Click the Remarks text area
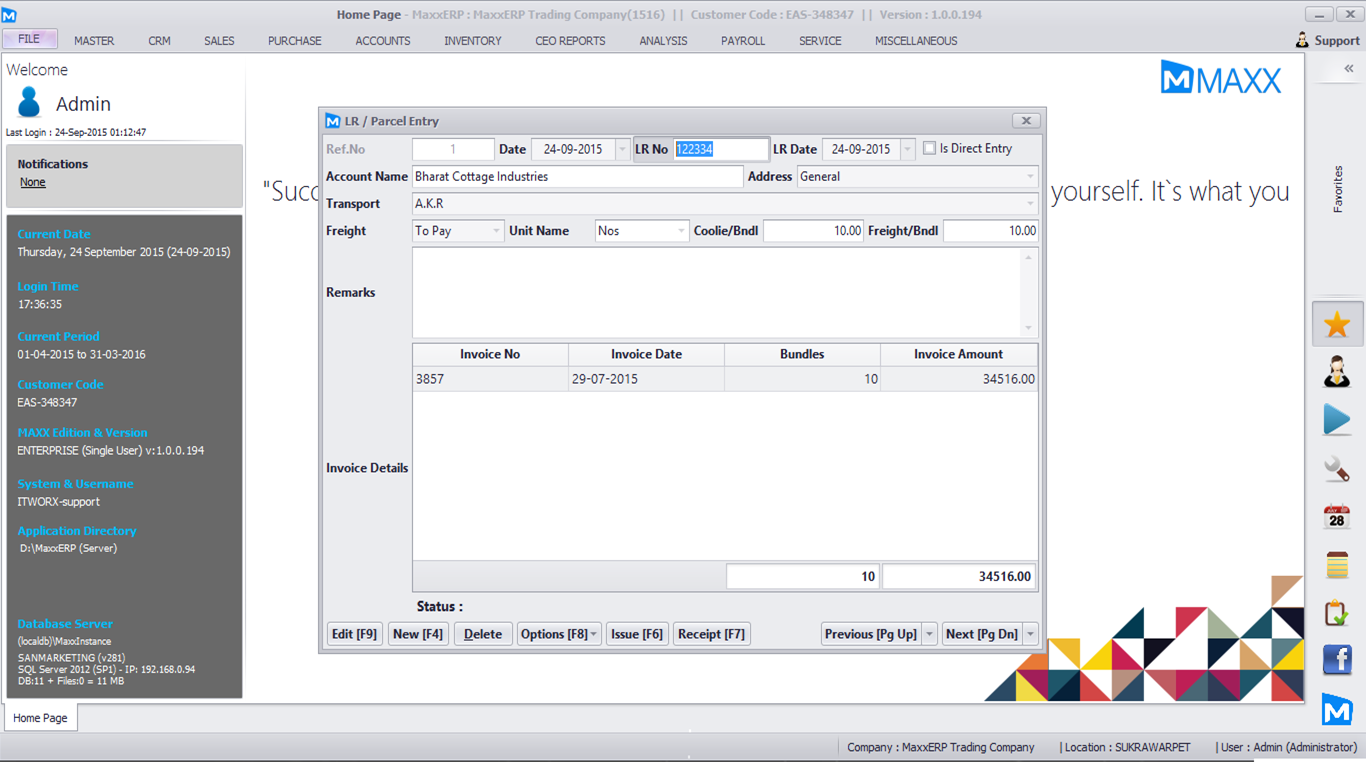 pos(716,292)
